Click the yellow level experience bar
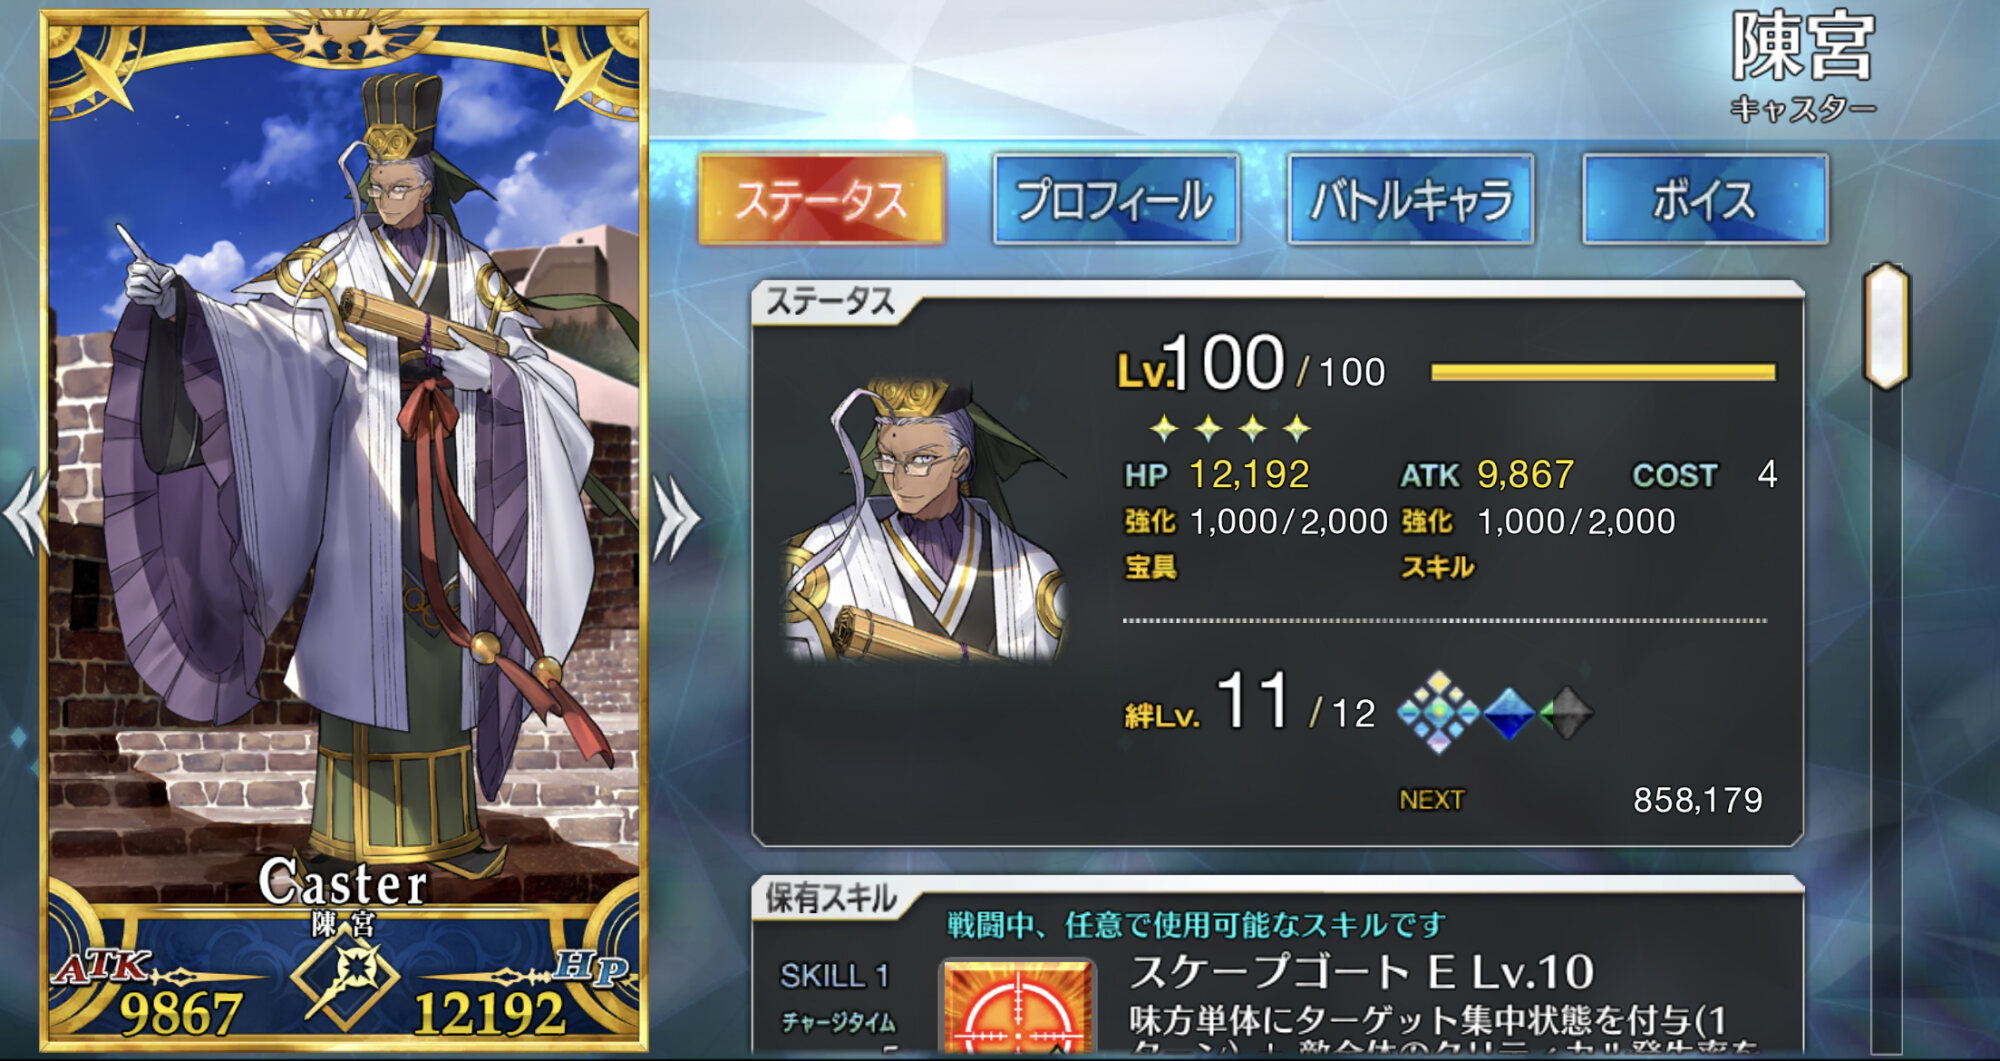The width and height of the screenshot is (2000, 1061). (x=1603, y=373)
